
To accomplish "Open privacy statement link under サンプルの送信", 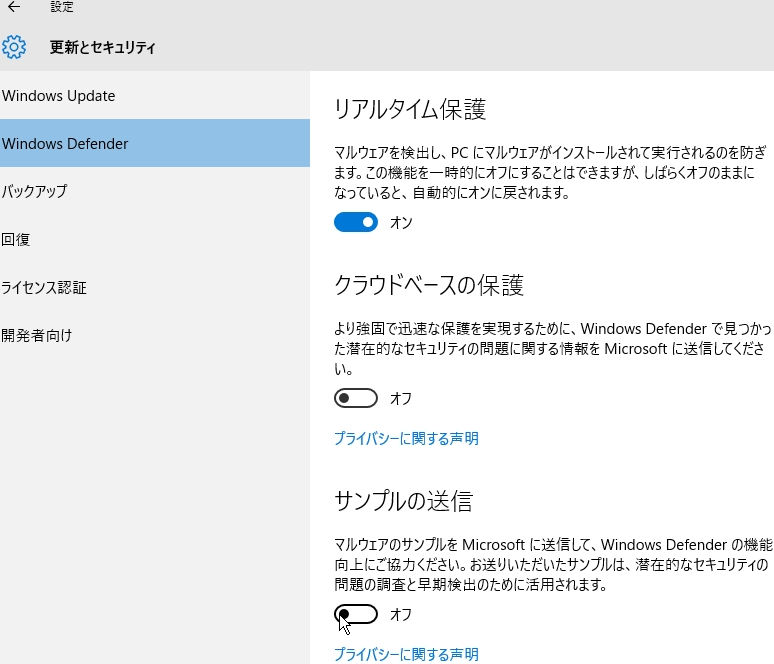I will click(406, 654).
